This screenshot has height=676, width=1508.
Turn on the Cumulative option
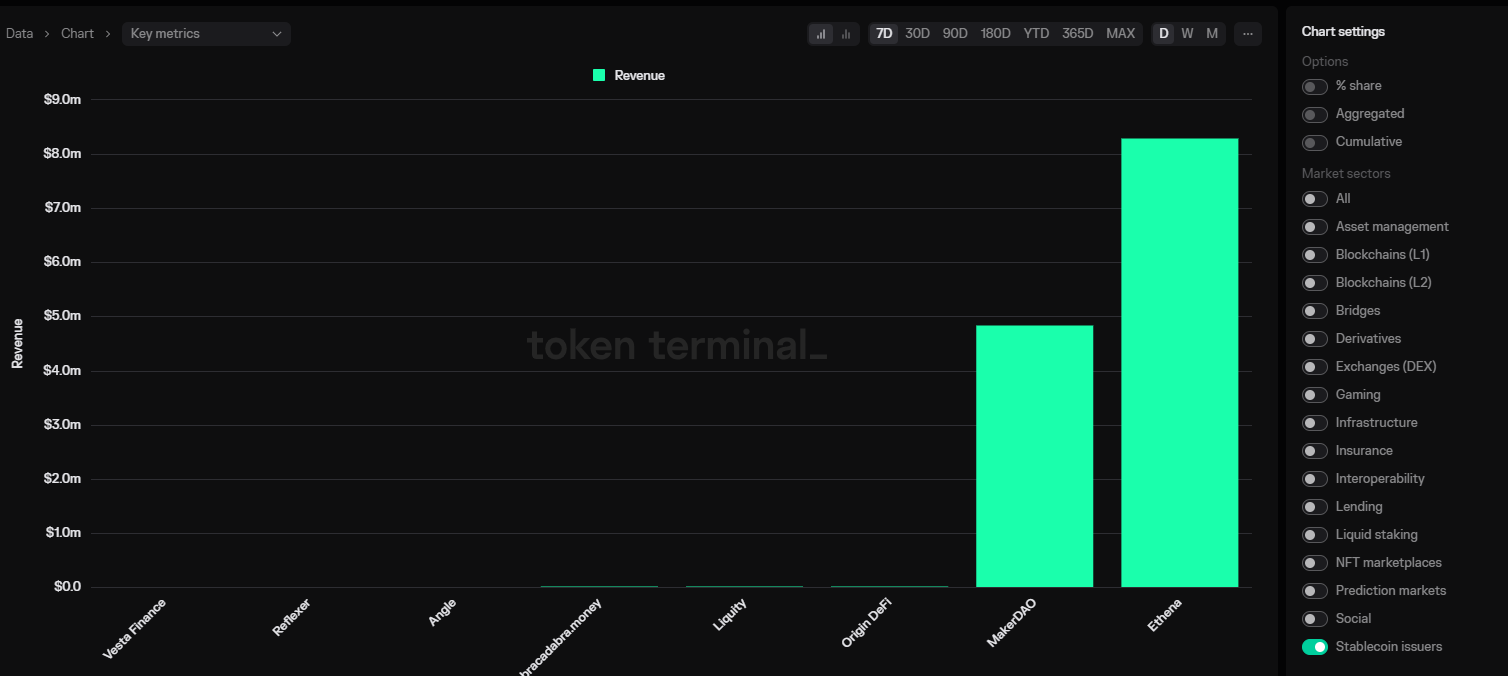(x=1314, y=142)
